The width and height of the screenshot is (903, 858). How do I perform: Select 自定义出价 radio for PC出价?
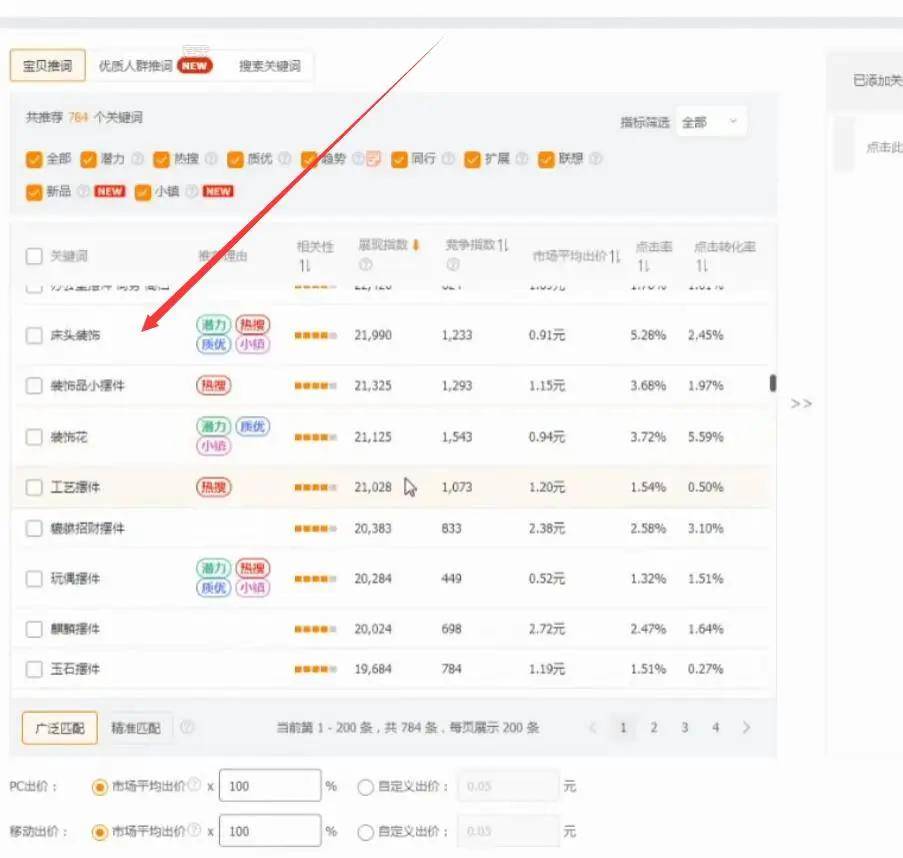click(365, 787)
